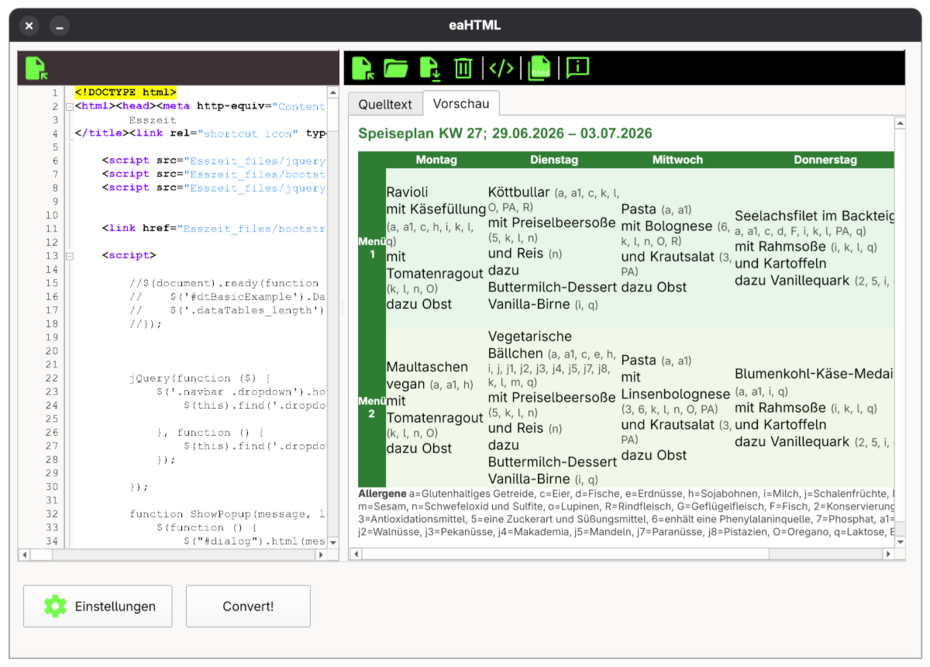930x667 pixels.
Task: Click the code editor scroll-left arrow
Action: pyautogui.click(x=24, y=555)
